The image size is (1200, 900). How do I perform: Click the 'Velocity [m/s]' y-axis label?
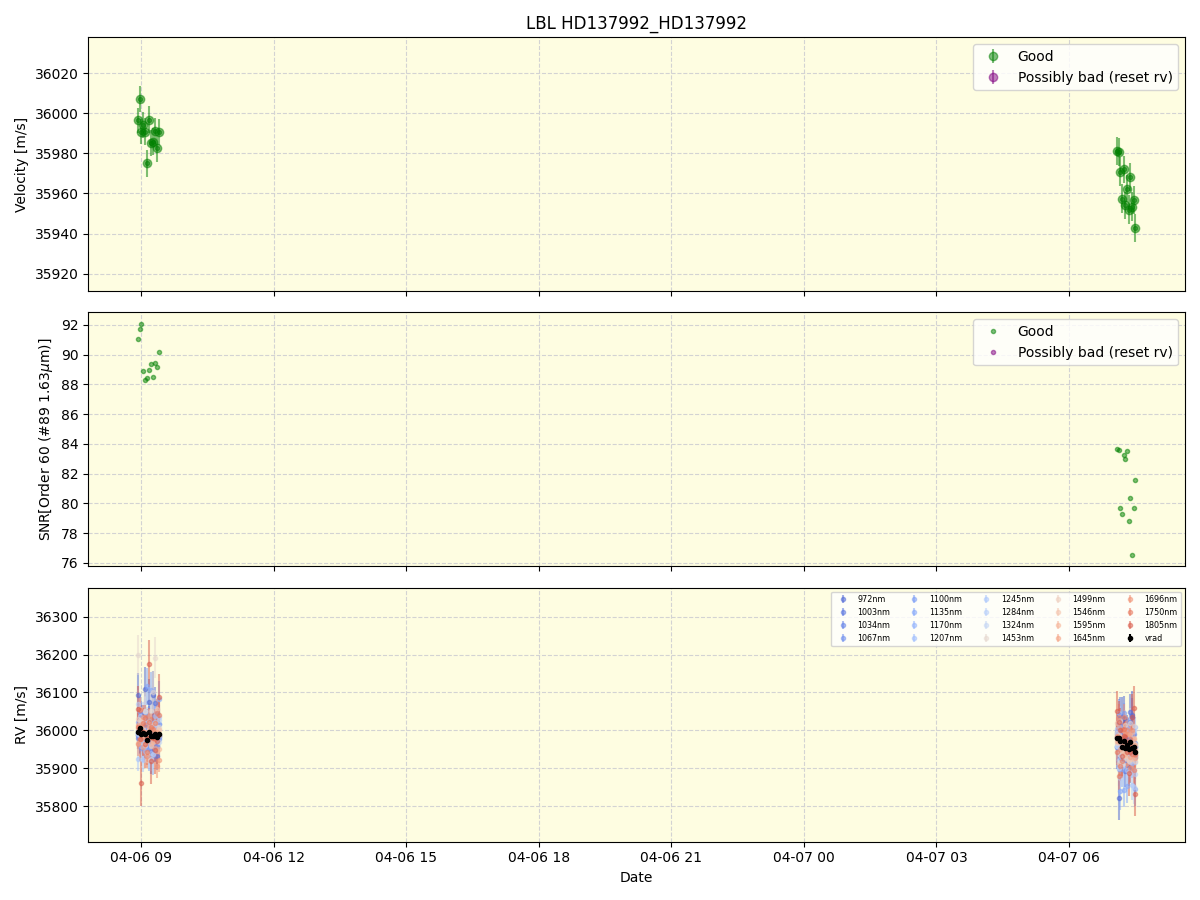(21, 165)
